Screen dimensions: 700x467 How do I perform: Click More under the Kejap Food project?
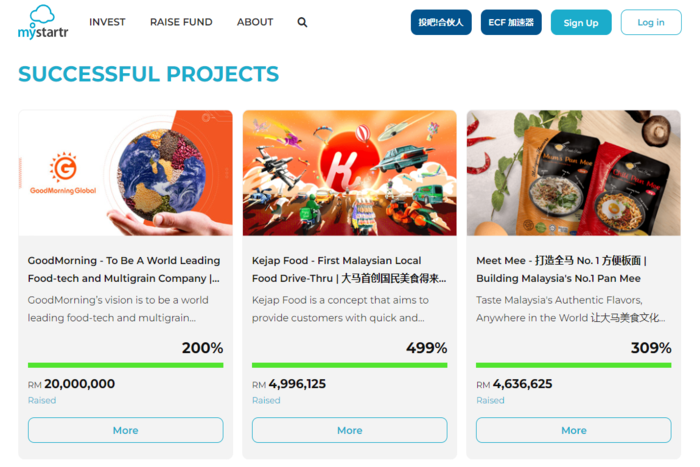pyautogui.click(x=350, y=430)
